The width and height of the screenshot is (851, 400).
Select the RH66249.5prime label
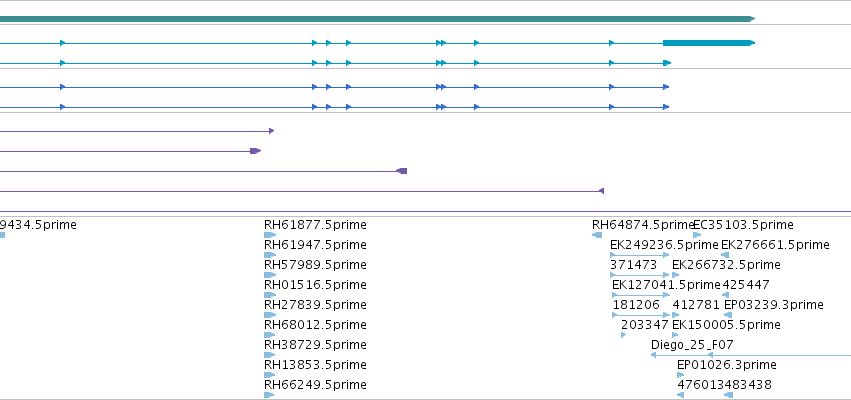pos(315,385)
